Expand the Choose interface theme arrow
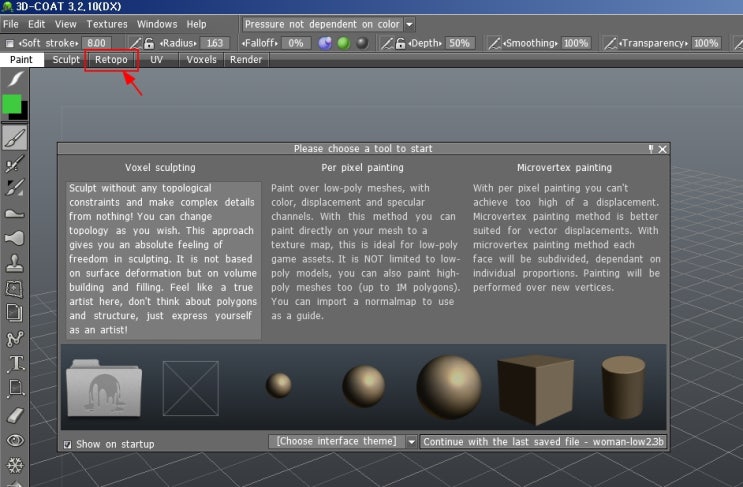Viewport: 743px width, 487px height. click(x=411, y=442)
